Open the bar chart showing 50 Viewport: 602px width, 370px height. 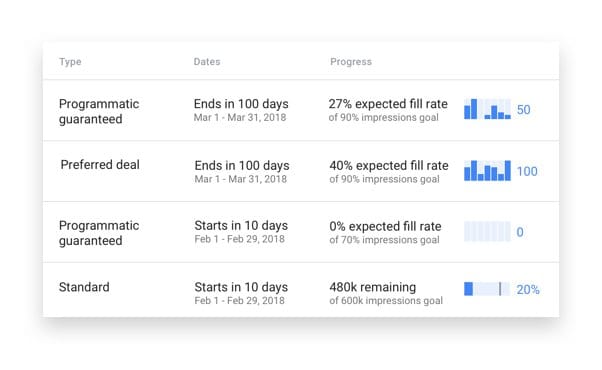487,109
